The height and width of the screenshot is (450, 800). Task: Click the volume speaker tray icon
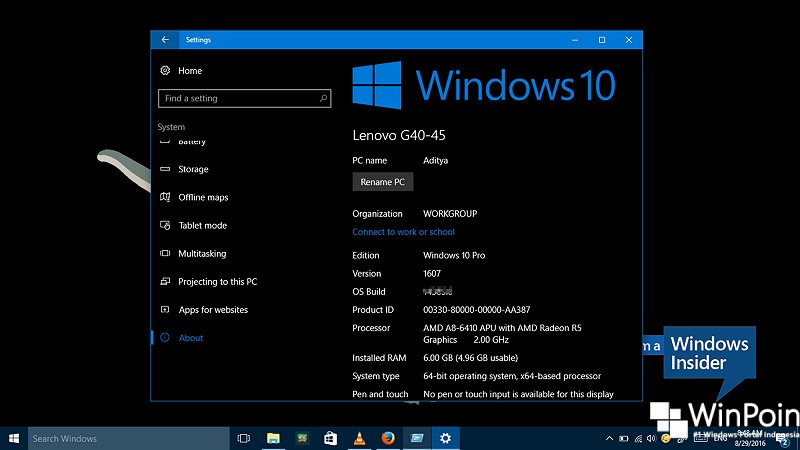pyautogui.click(x=651, y=438)
